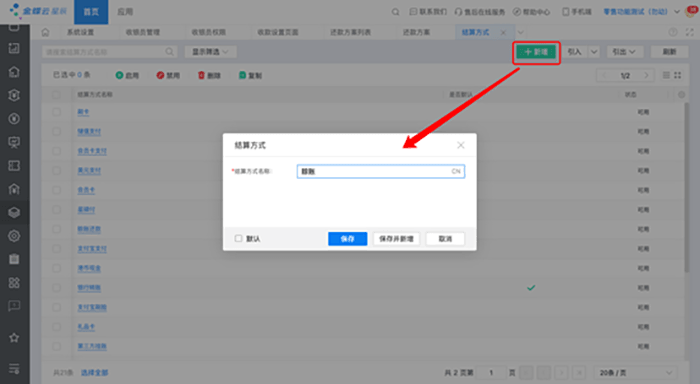The height and width of the screenshot is (384, 700).
Task: Expand the tab overflow chevron
Action: coord(520,32)
